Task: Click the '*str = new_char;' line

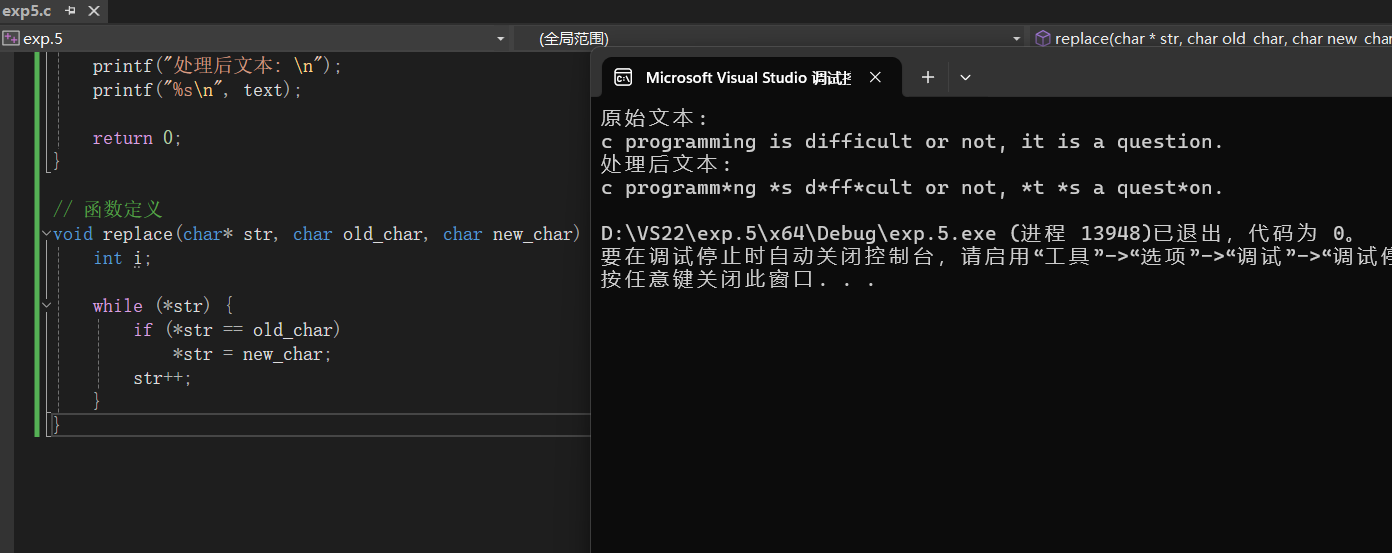Action: point(252,354)
